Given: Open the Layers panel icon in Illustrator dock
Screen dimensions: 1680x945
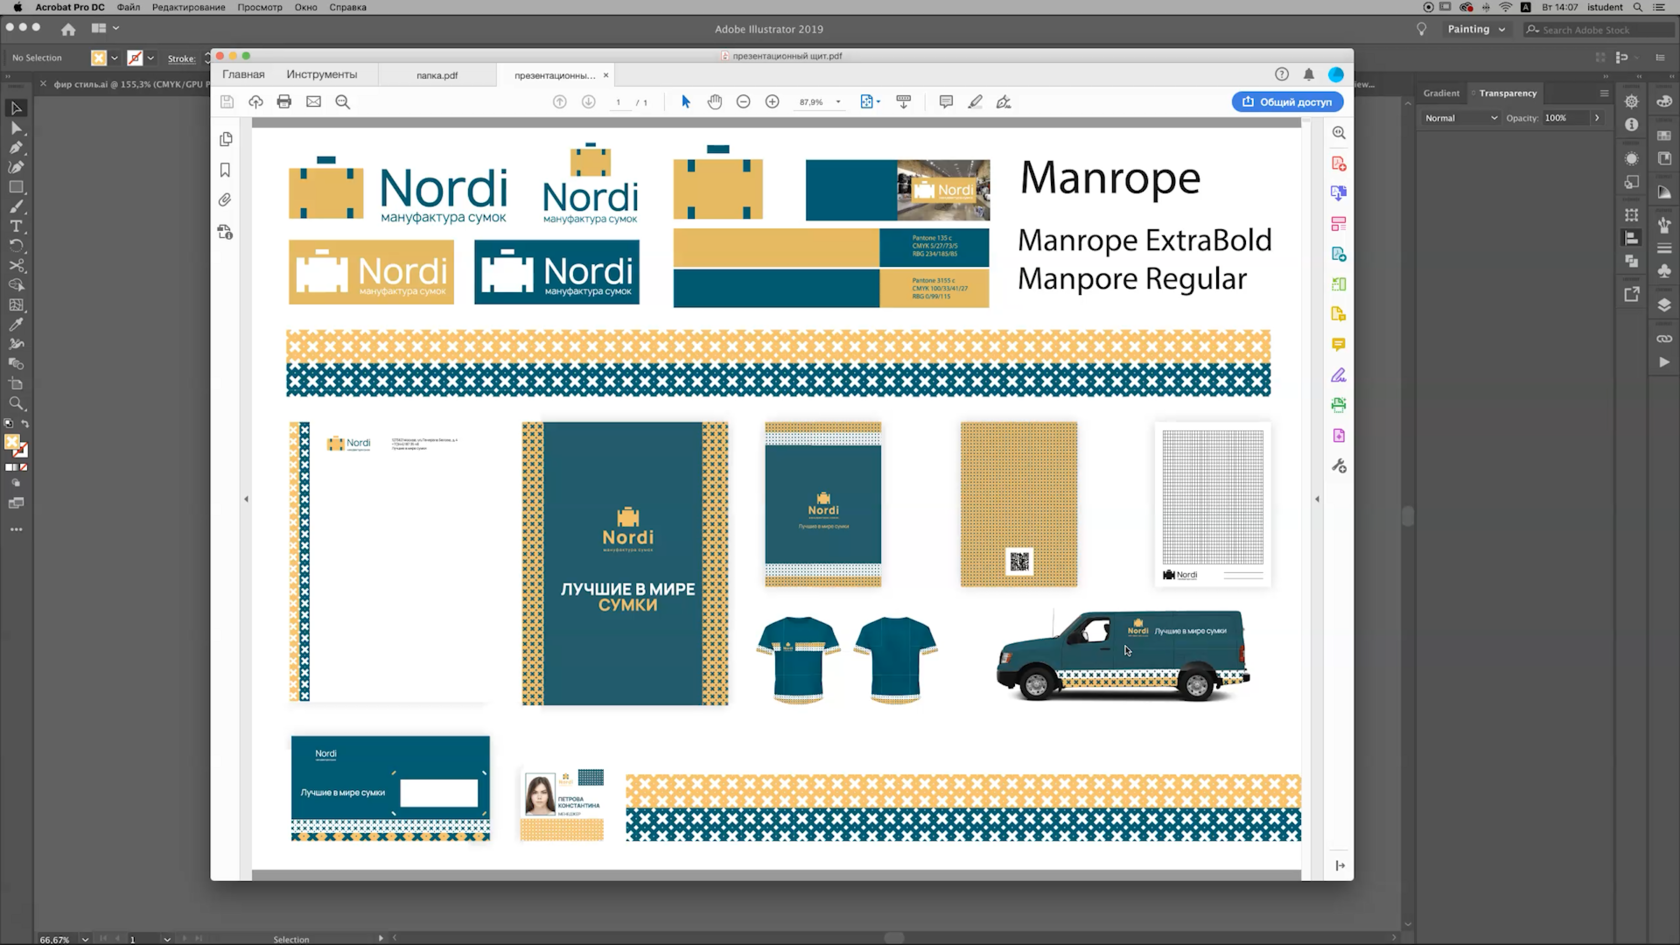Looking at the screenshot, I should pyautogui.click(x=1664, y=305).
